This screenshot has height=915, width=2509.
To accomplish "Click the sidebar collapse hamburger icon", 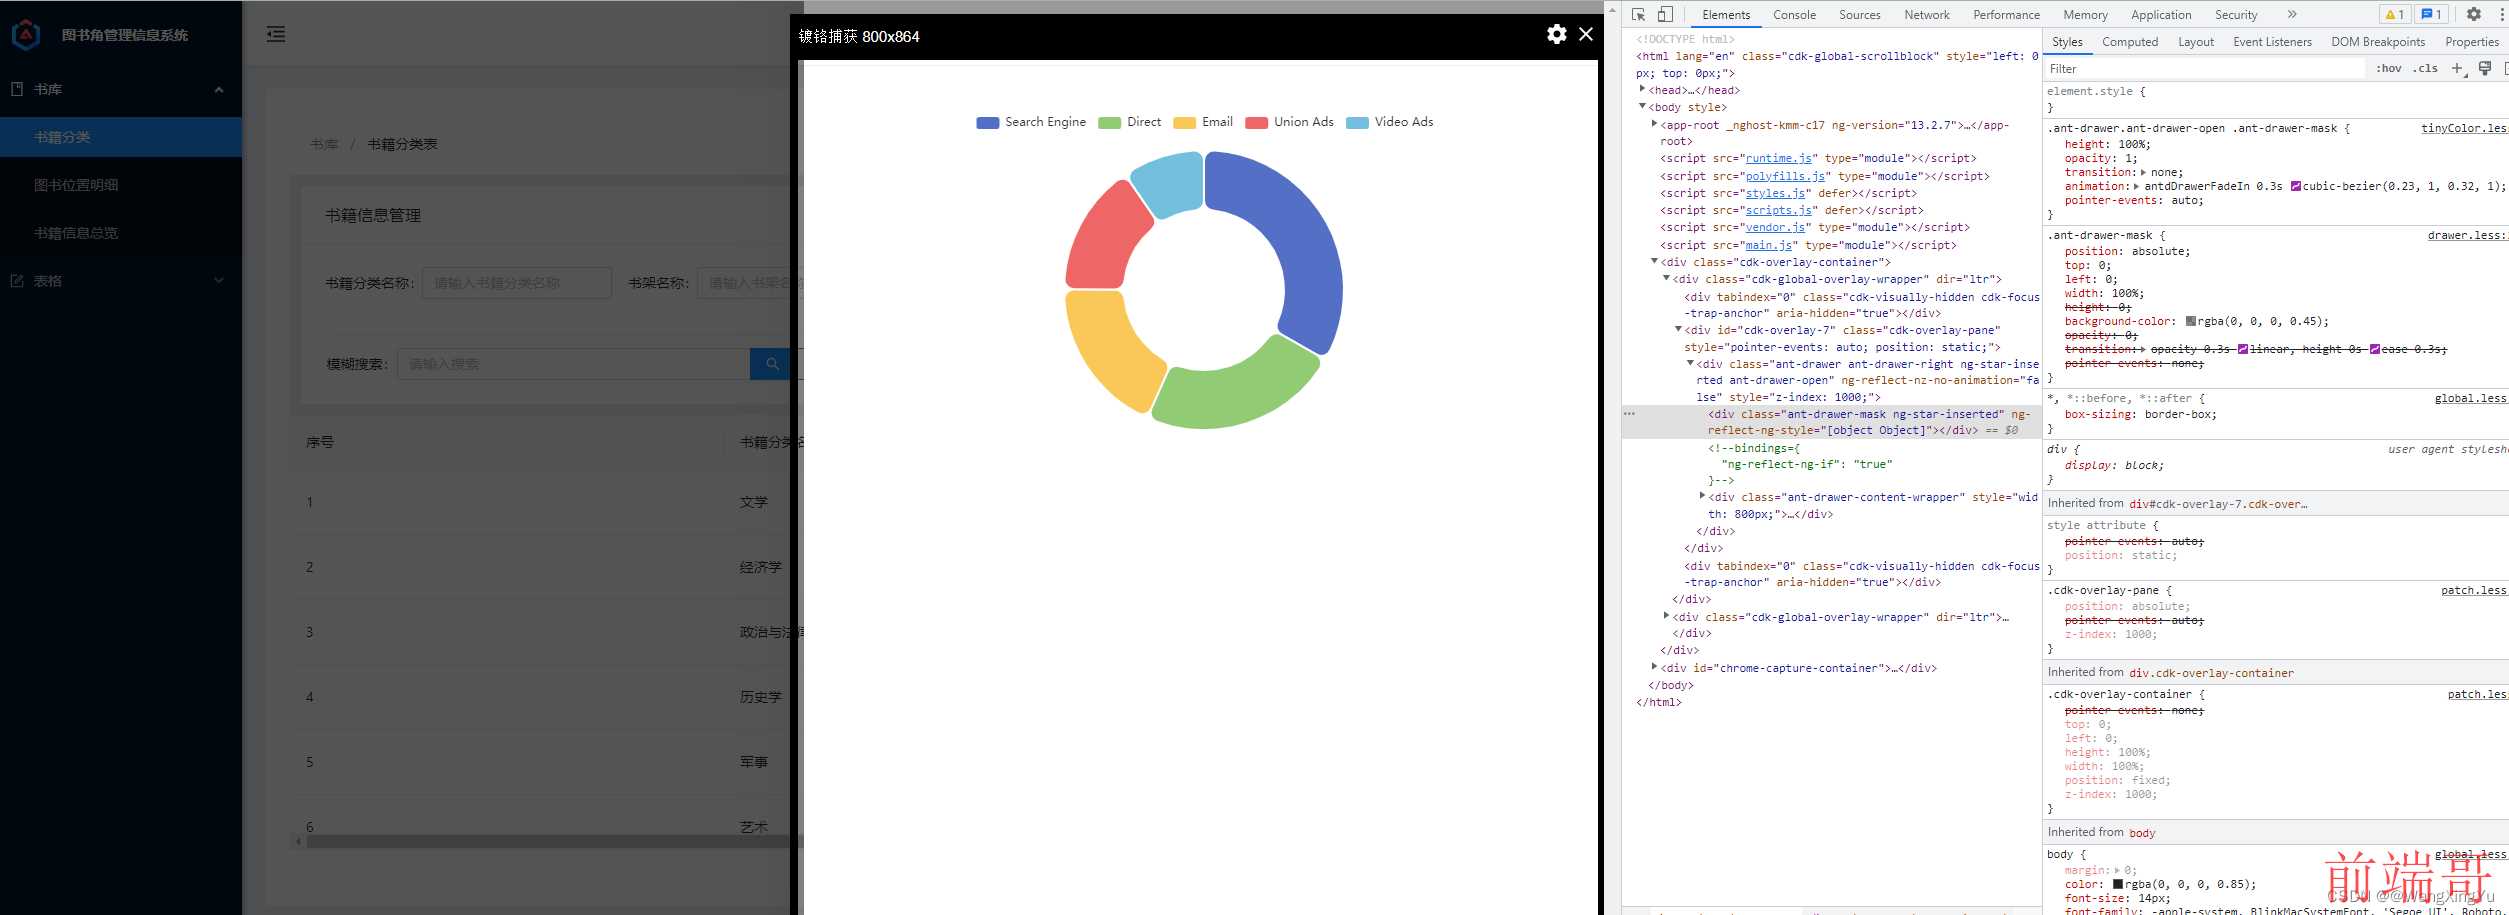I will (276, 34).
